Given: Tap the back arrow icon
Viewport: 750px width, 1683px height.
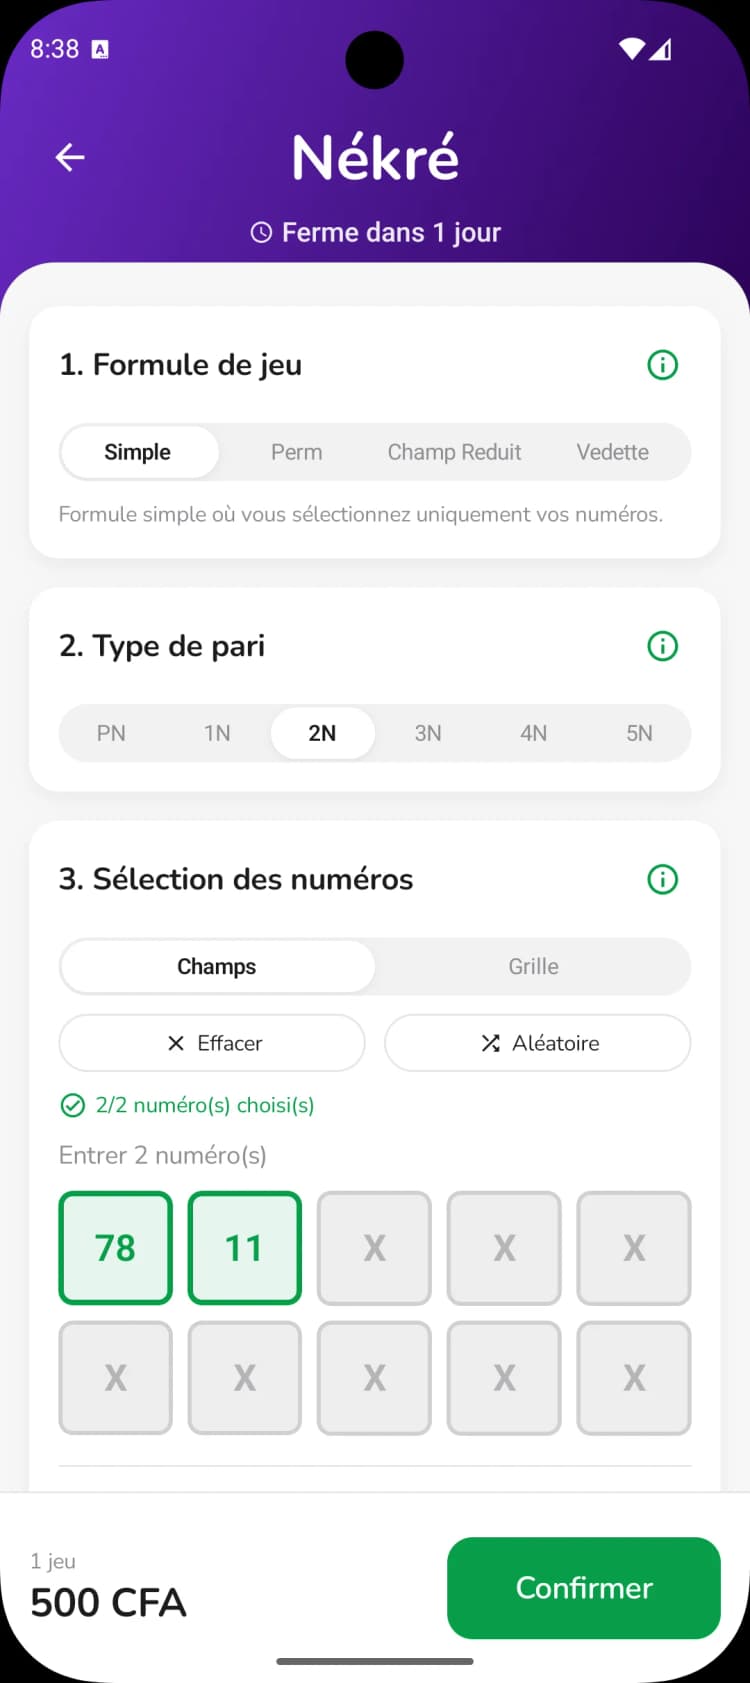Looking at the screenshot, I should 70,157.
